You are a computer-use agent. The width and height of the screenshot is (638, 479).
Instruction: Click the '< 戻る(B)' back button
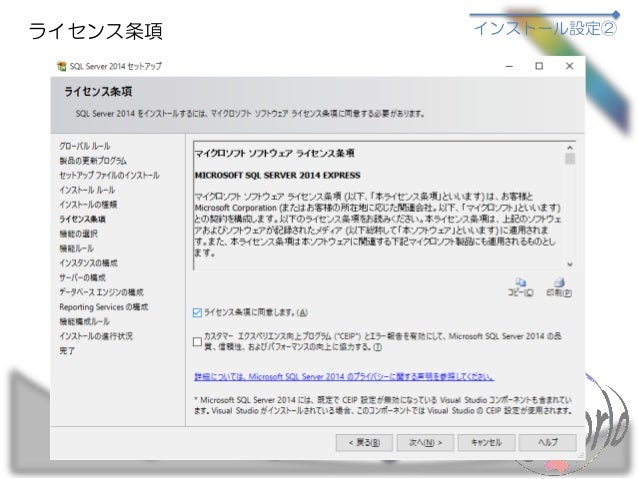click(x=364, y=442)
